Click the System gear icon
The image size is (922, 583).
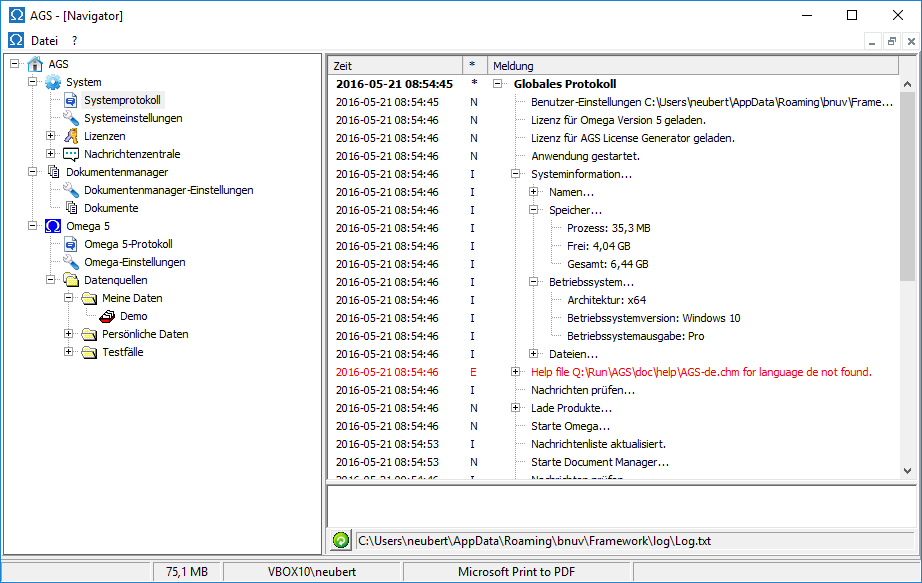click(x=53, y=82)
